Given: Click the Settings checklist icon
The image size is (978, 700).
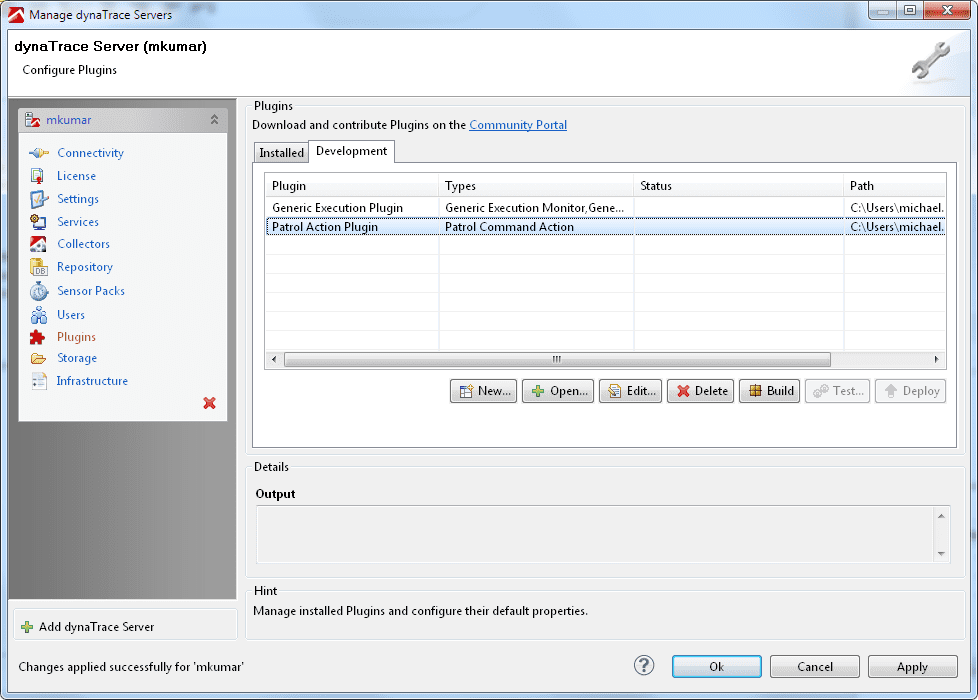Looking at the screenshot, I should coord(39,199).
